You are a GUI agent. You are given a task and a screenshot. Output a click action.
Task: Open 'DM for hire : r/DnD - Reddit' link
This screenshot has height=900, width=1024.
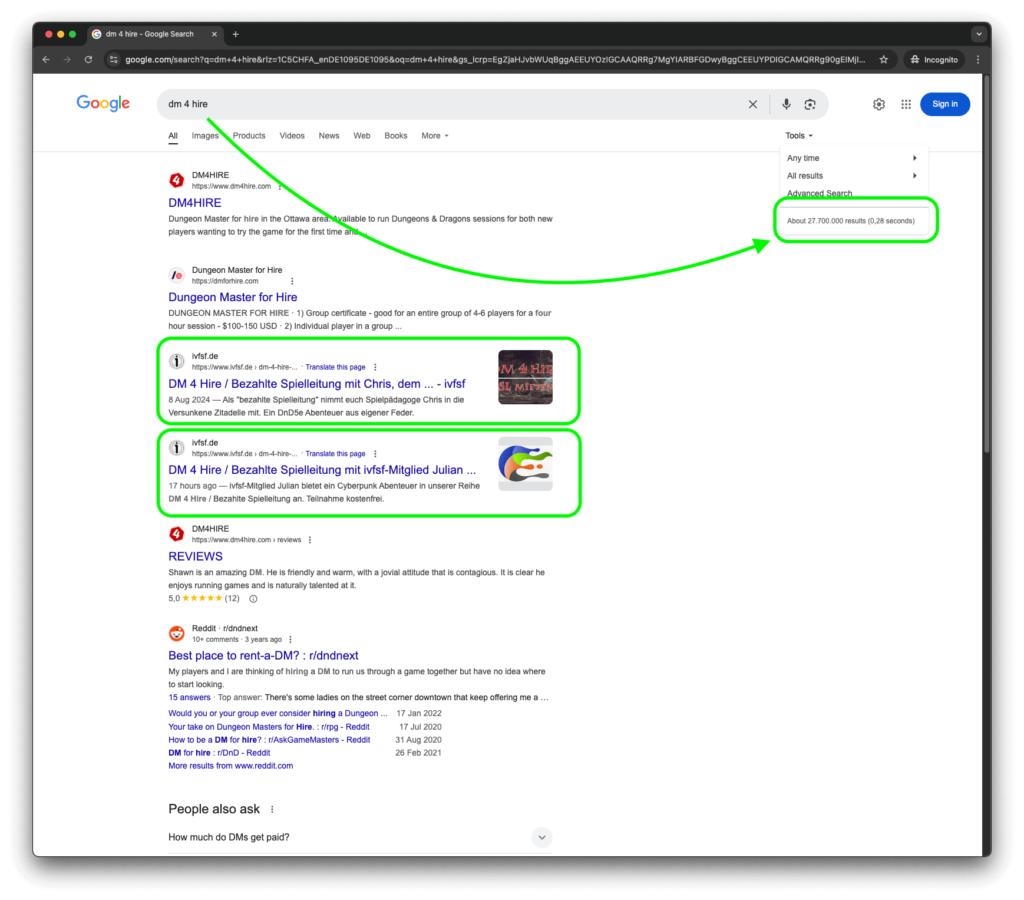(x=219, y=752)
